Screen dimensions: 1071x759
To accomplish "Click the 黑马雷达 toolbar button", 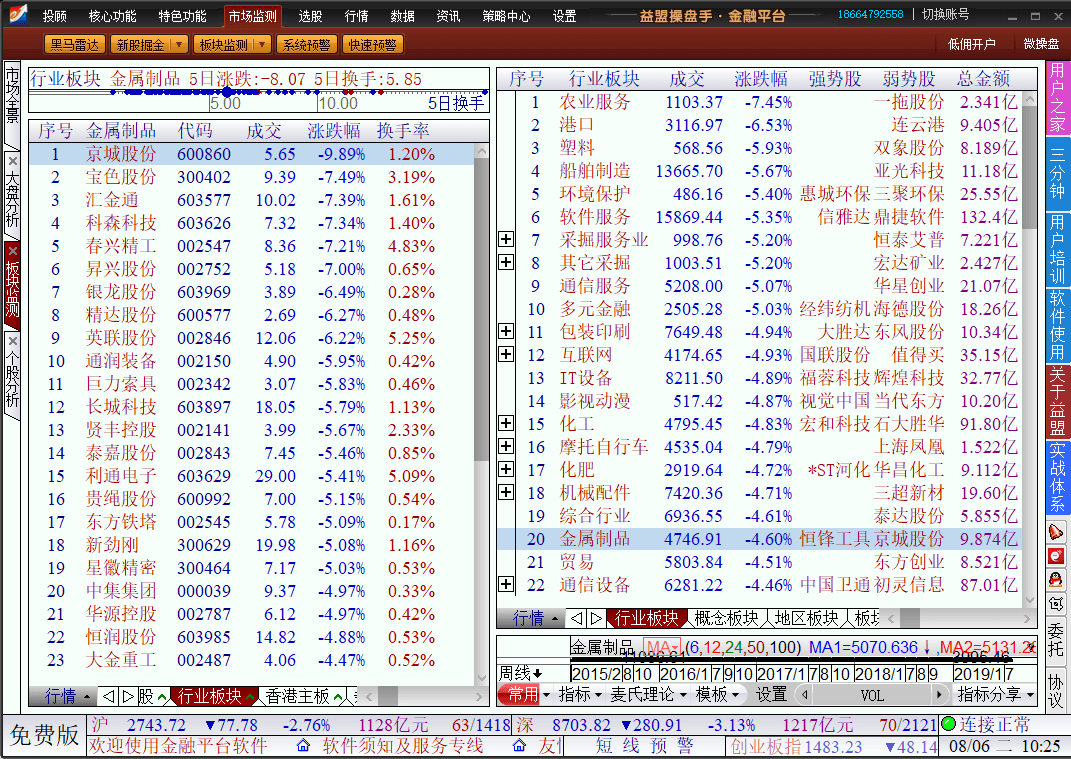I will click(x=74, y=44).
